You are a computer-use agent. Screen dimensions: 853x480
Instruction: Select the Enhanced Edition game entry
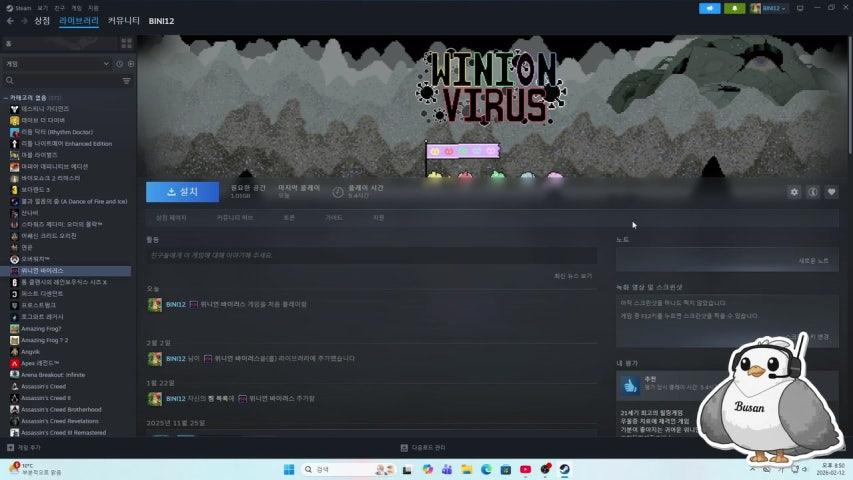pyautogui.click(x=66, y=144)
